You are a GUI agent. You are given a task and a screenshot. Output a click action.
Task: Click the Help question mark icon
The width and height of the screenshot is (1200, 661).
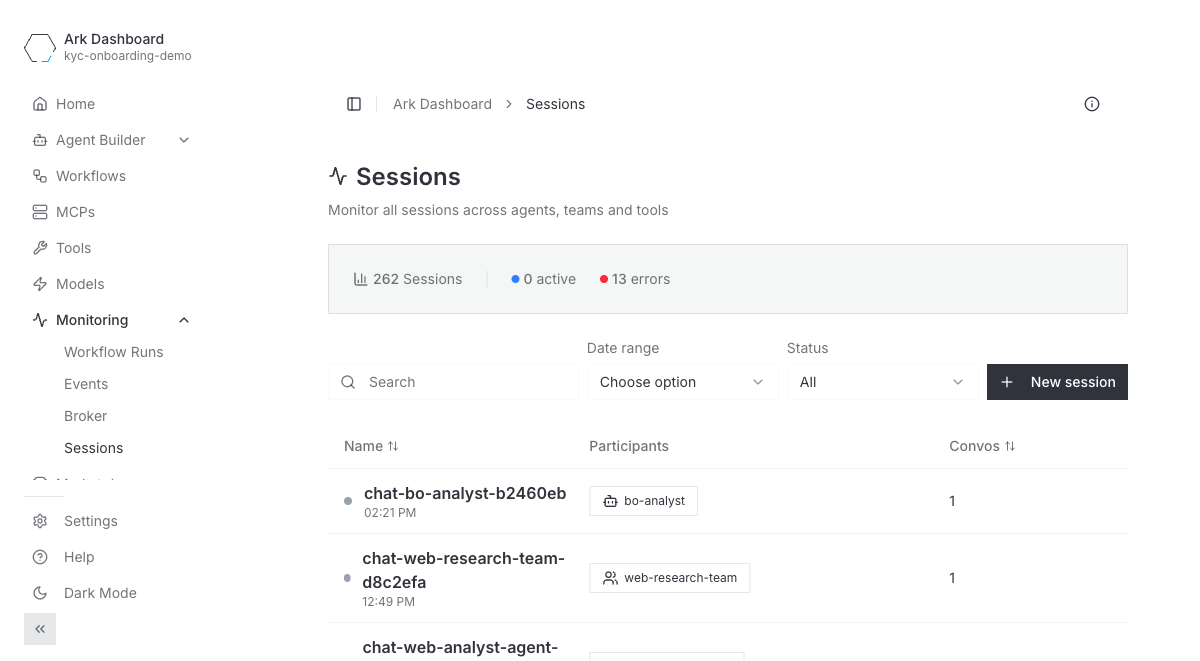[x=40, y=557]
